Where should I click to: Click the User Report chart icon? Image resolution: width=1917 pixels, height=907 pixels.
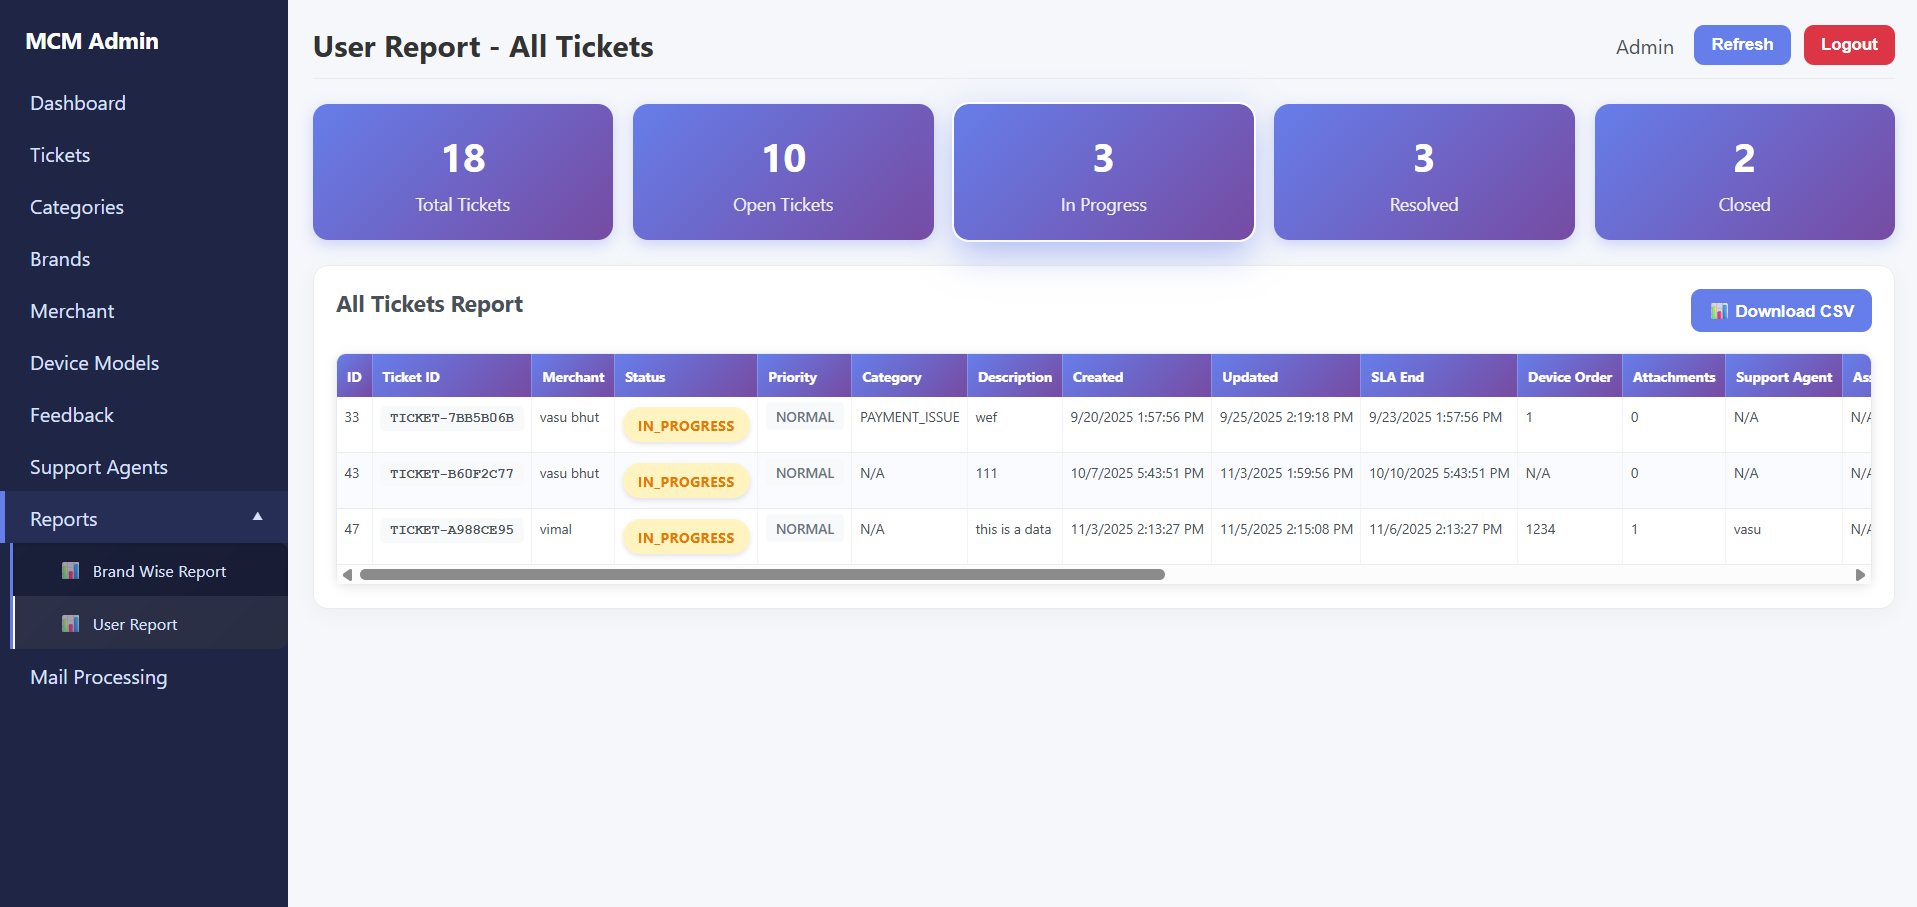pyautogui.click(x=71, y=624)
